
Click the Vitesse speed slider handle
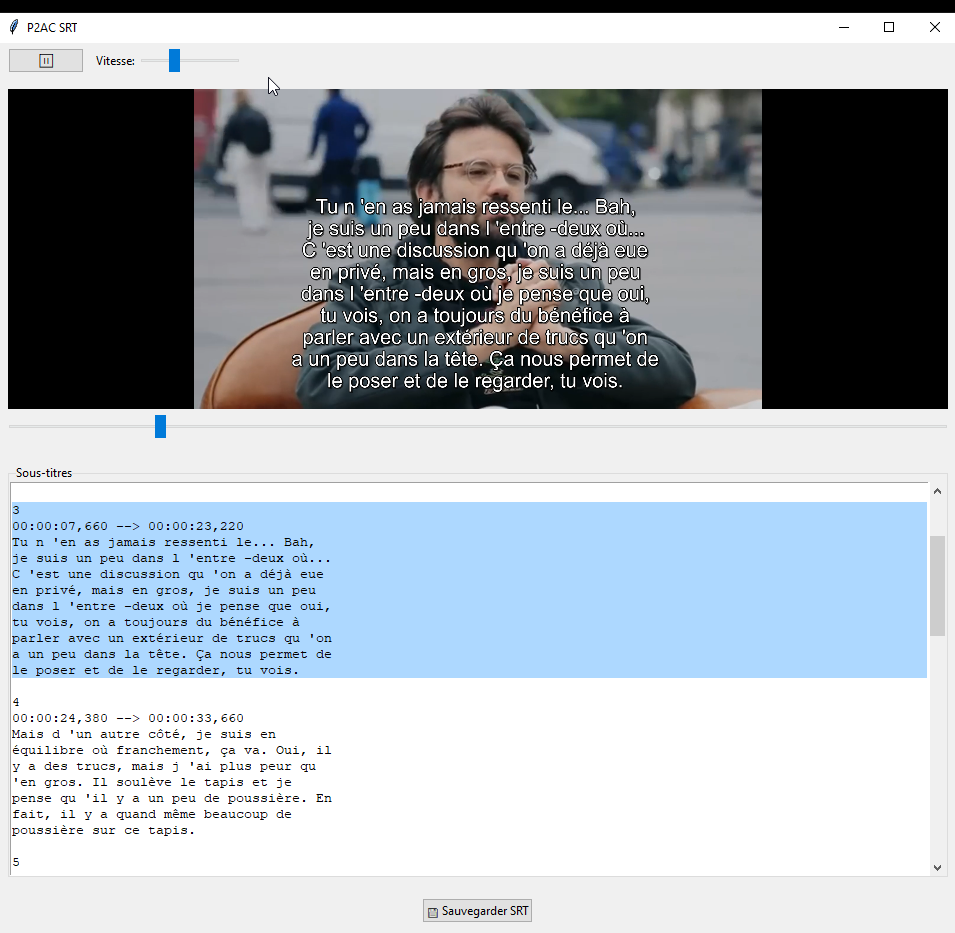click(x=174, y=61)
